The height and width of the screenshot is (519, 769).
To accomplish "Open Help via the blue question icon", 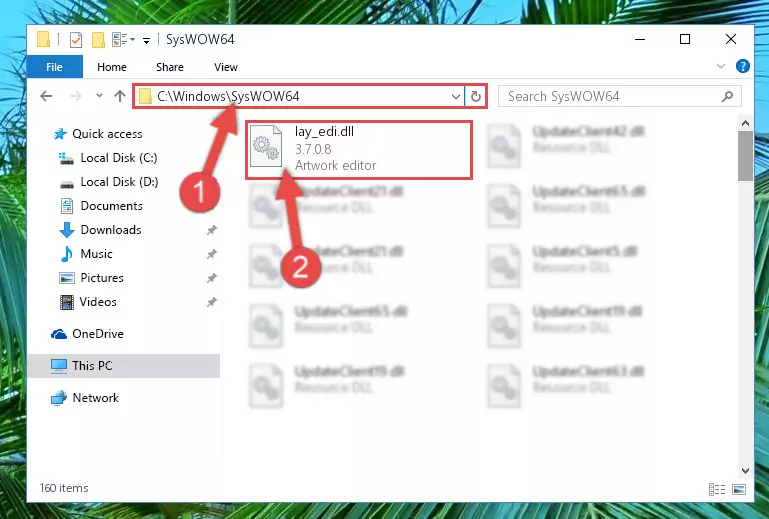I will pos(743,66).
